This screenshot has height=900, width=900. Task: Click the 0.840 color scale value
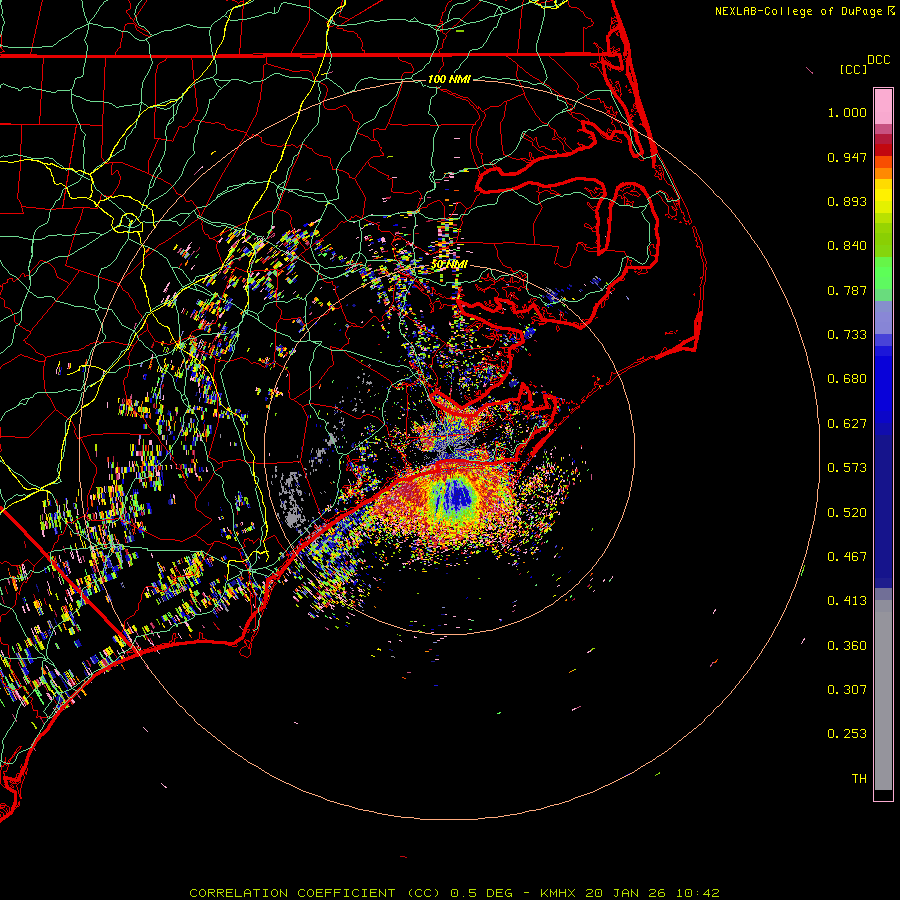[x=847, y=246]
